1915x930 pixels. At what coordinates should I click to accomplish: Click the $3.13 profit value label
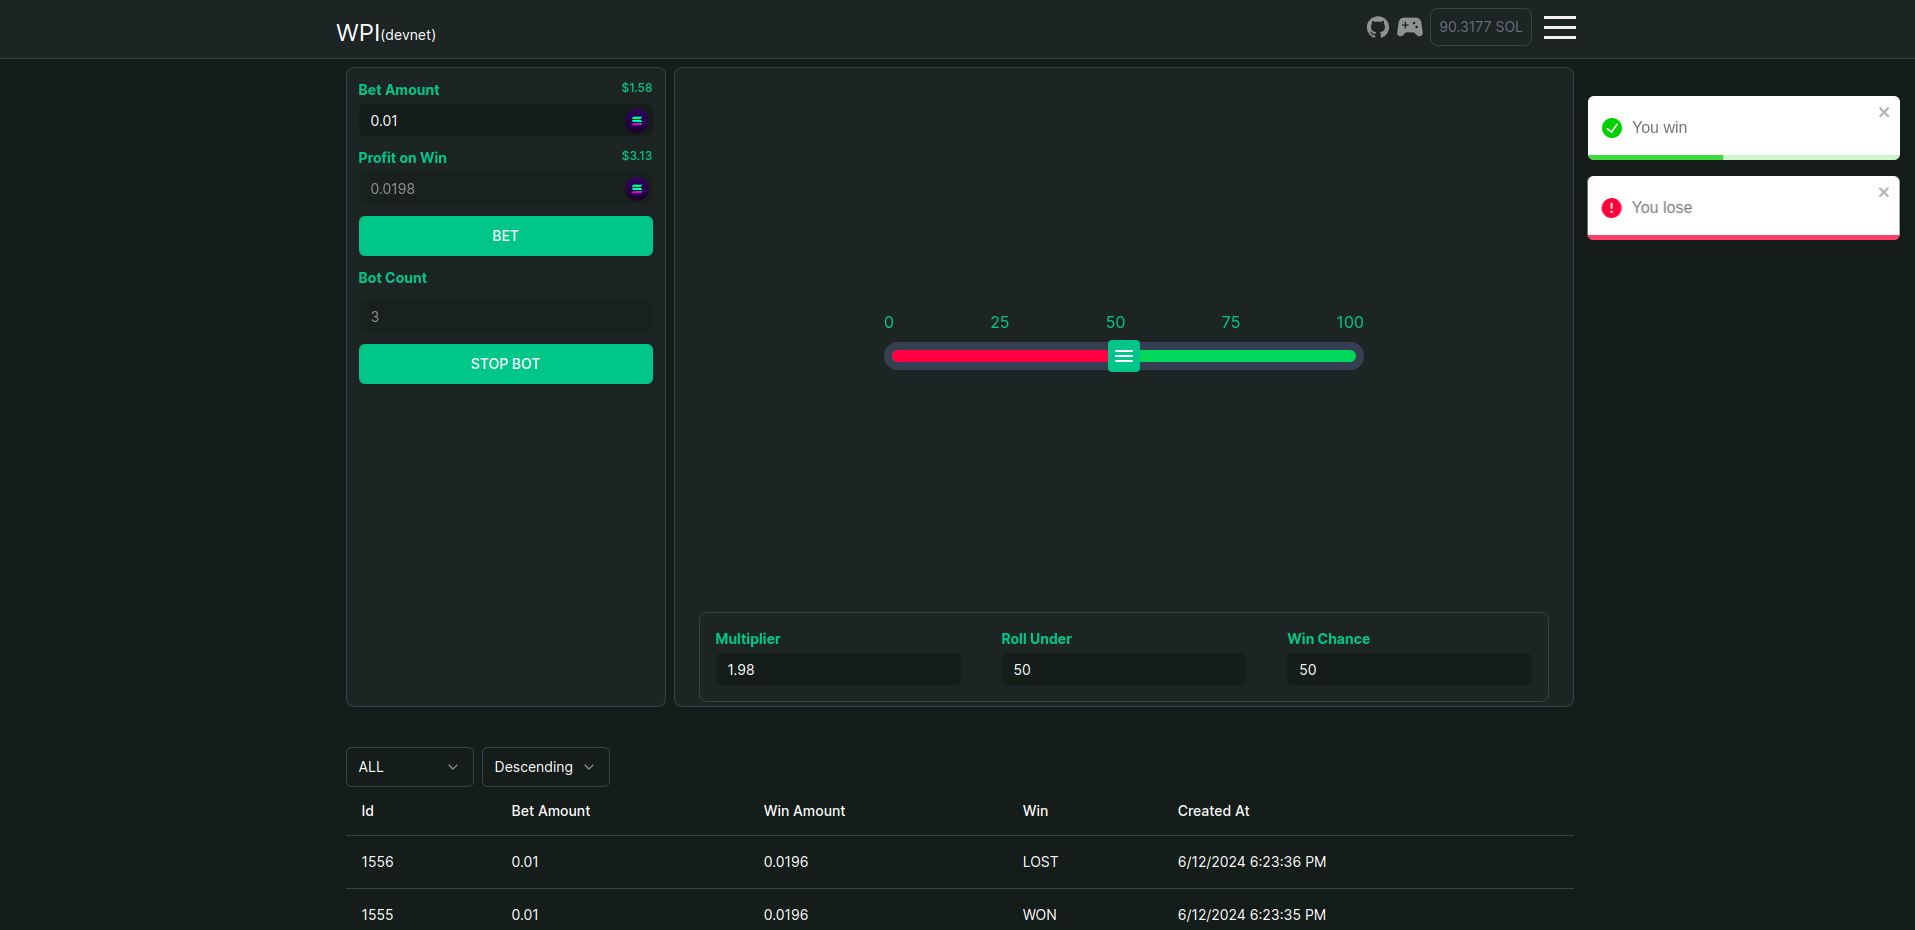[637, 156]
